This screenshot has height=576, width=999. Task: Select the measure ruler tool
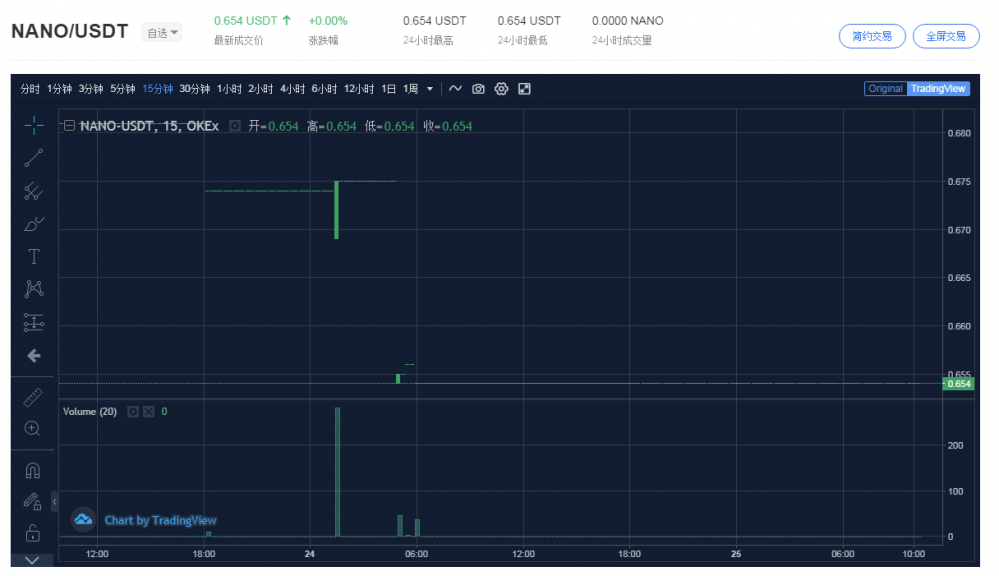tap(33, 397)
